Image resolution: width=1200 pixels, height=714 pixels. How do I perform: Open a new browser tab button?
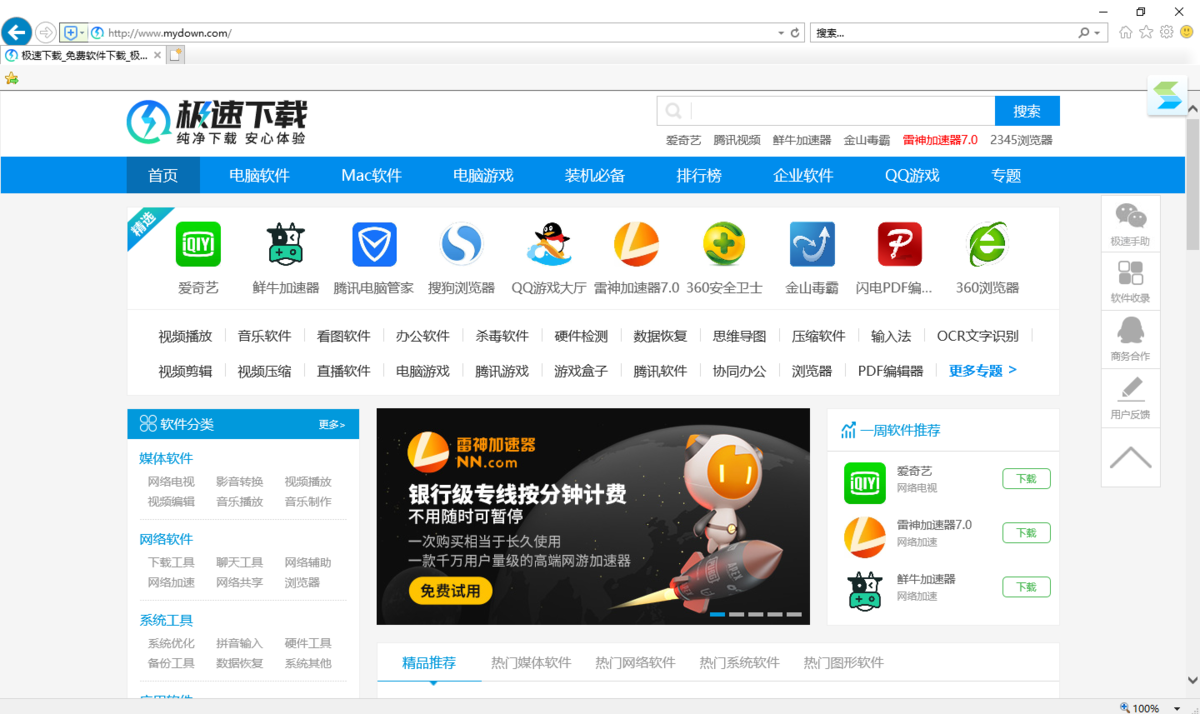coord(176,56)
